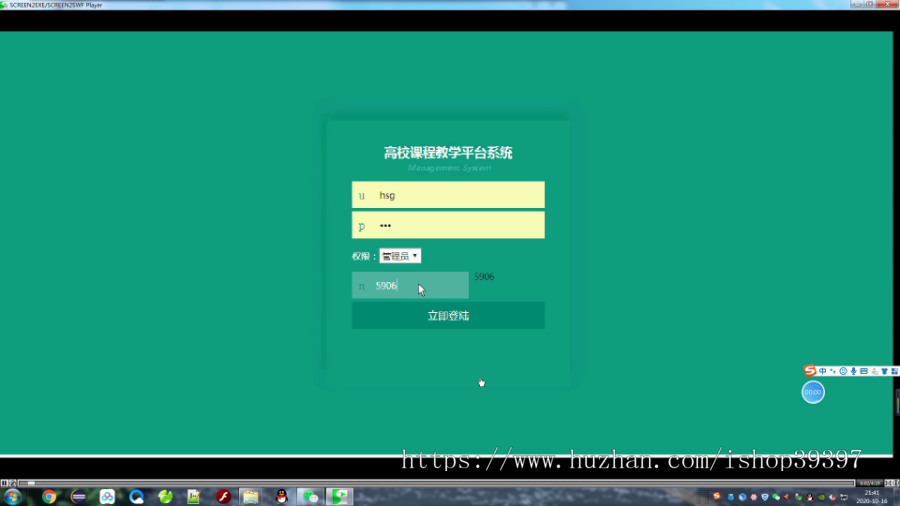Open emoji panel on Sogou IME bar
Viewport: 900px width, 506px height.
pos(843,371)
